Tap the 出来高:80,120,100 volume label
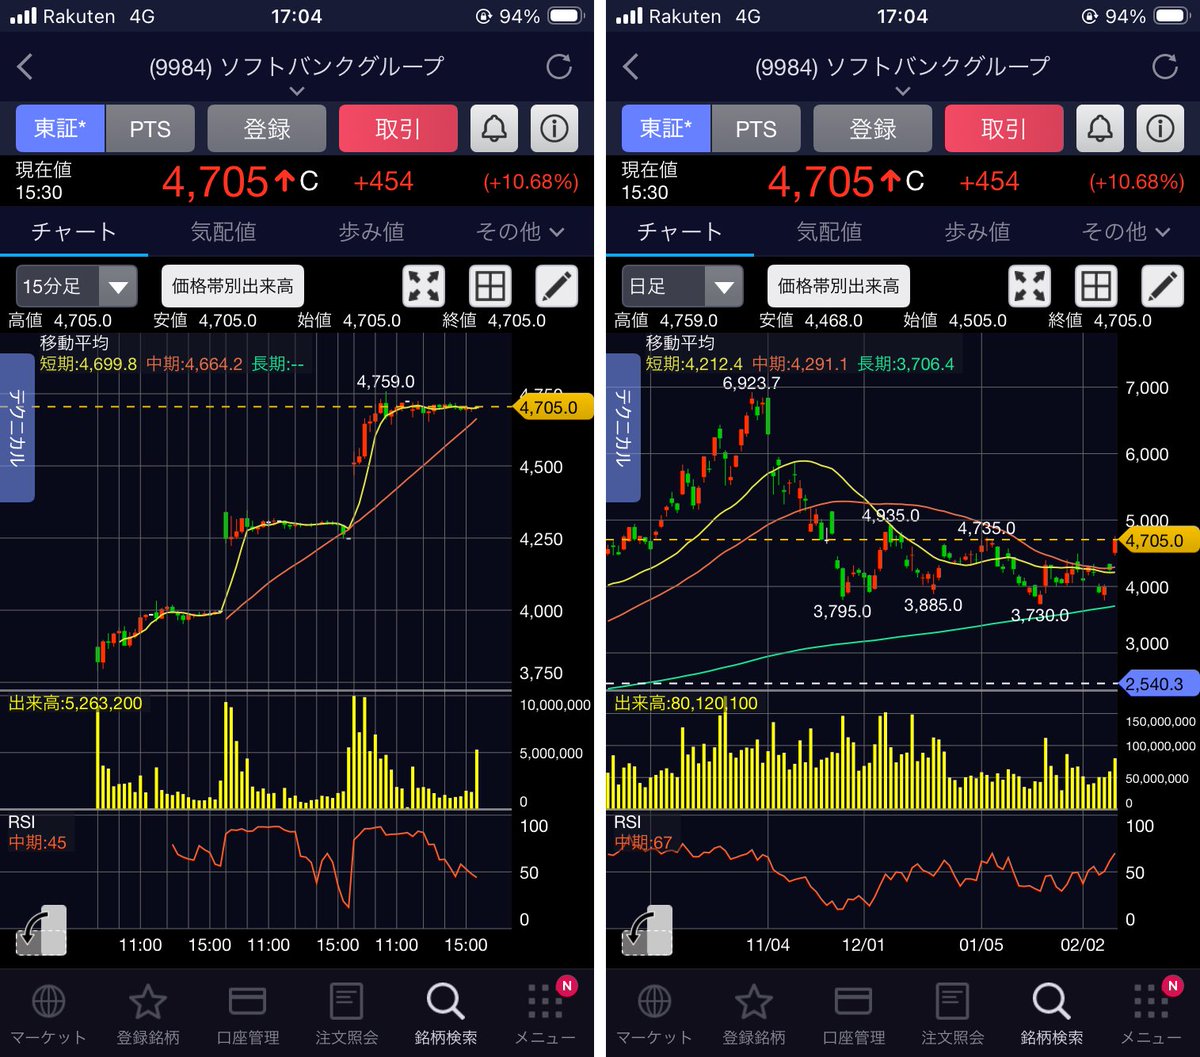The image size is (1200, 1057). coord(686,703)
